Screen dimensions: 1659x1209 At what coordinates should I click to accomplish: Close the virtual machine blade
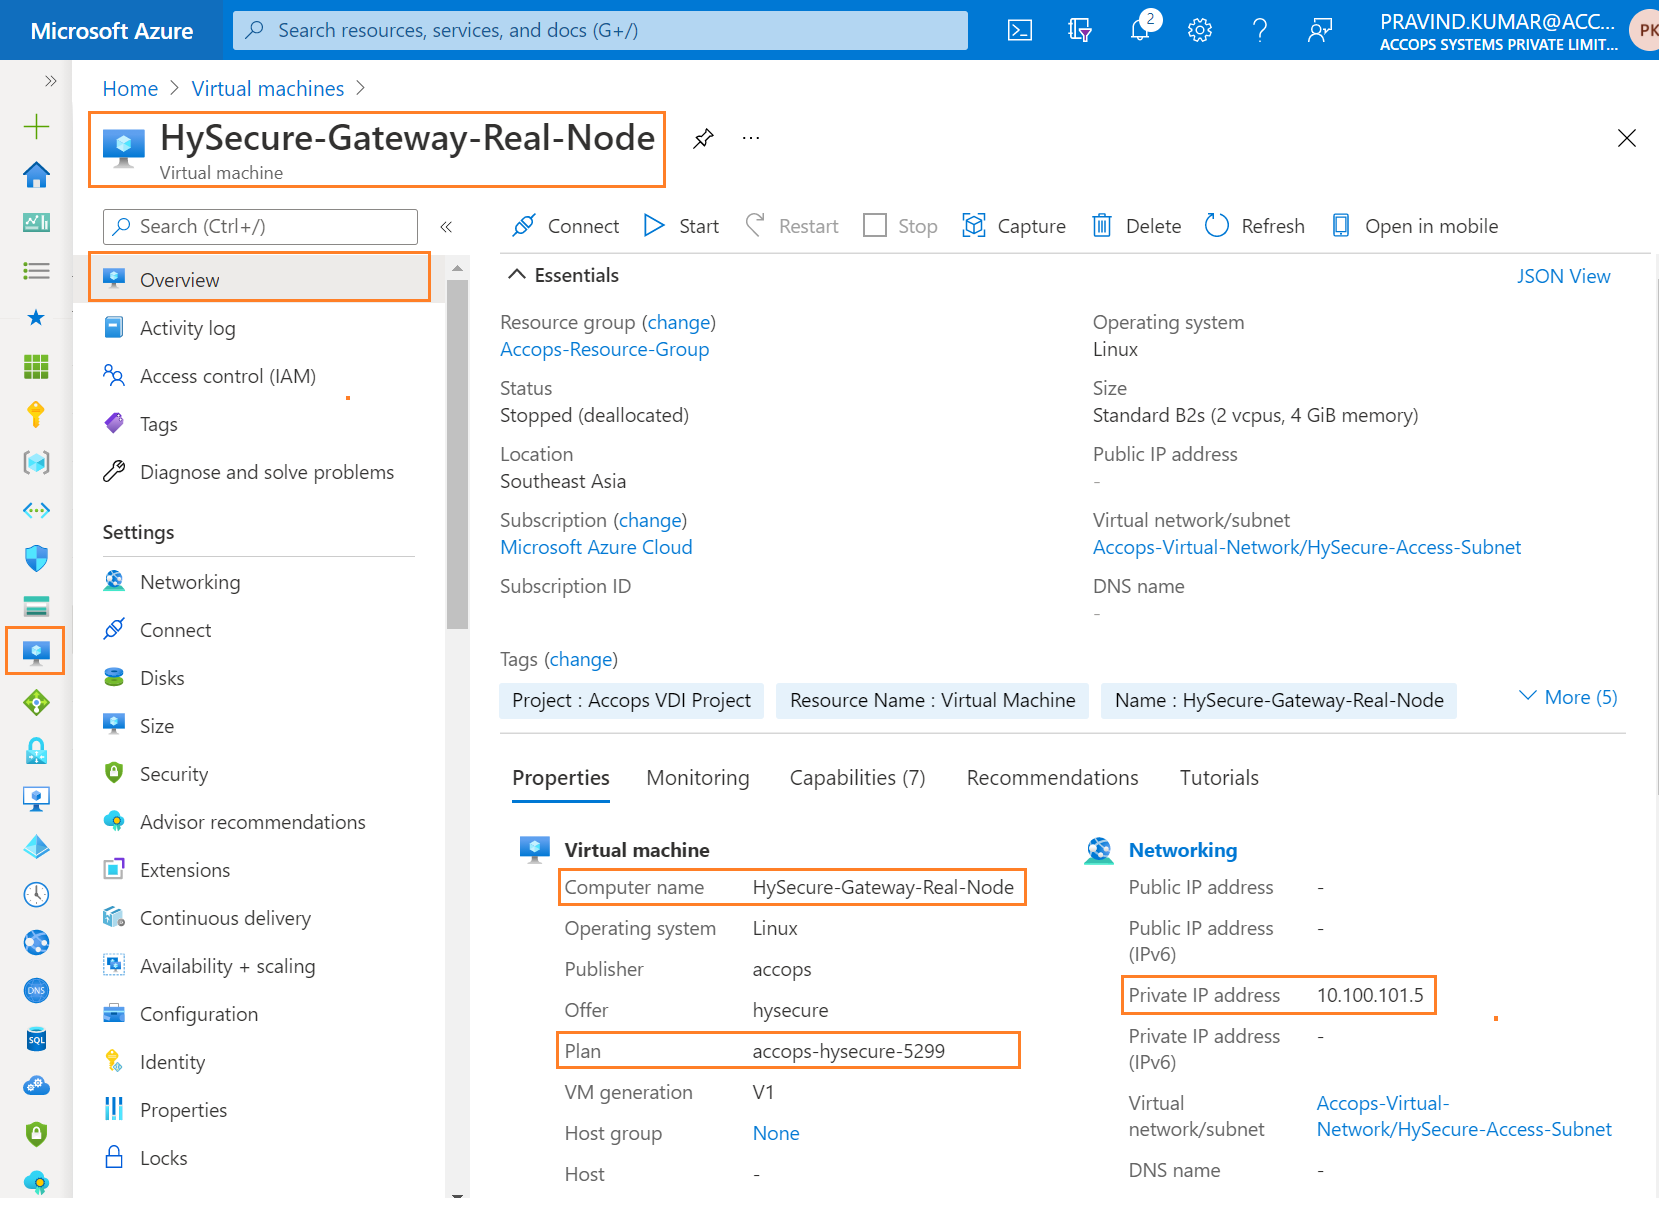coord(1627,138)
